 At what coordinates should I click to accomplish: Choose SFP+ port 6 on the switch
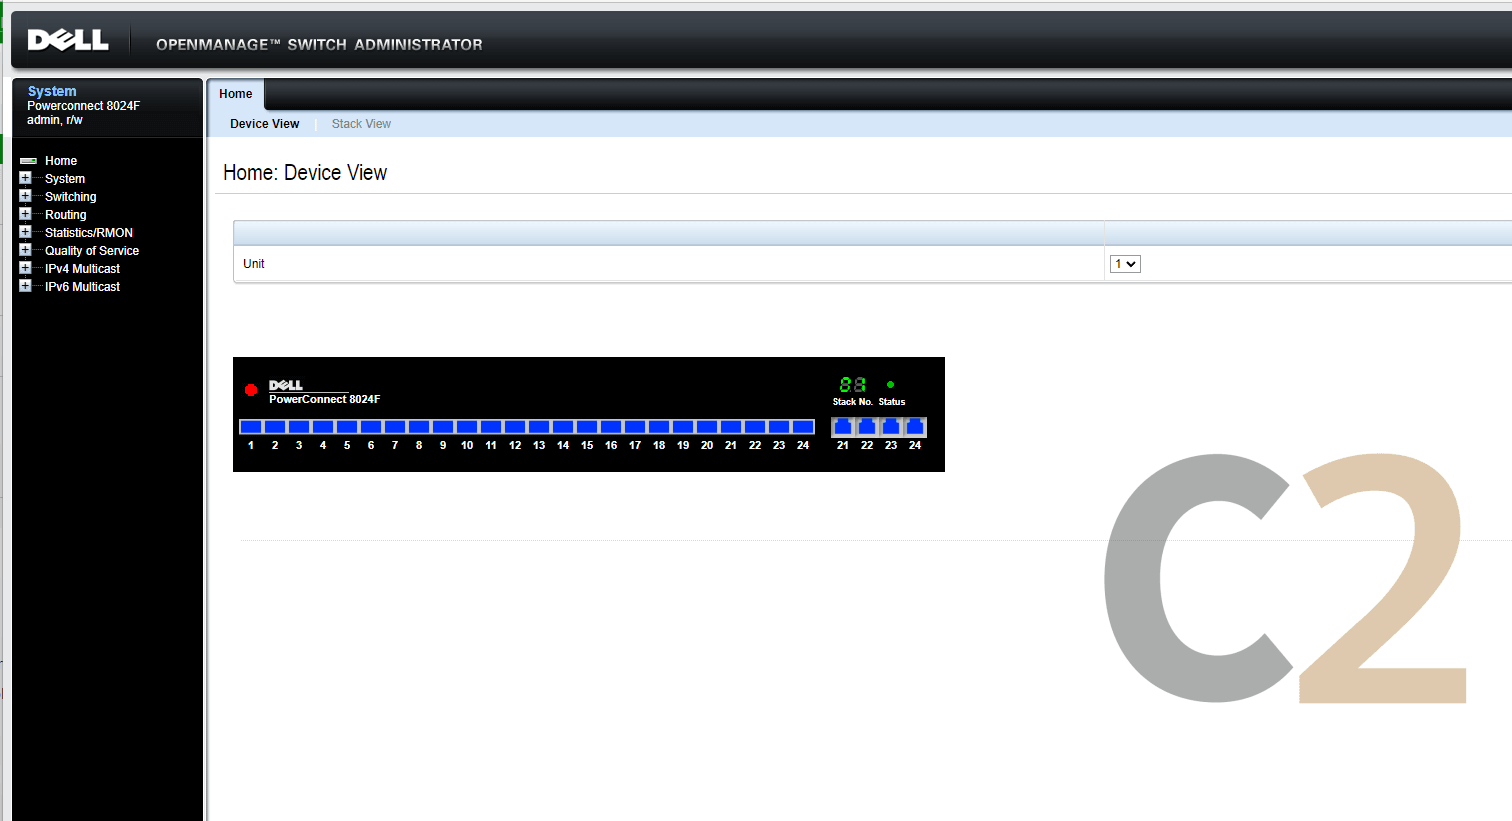(371, 427)
